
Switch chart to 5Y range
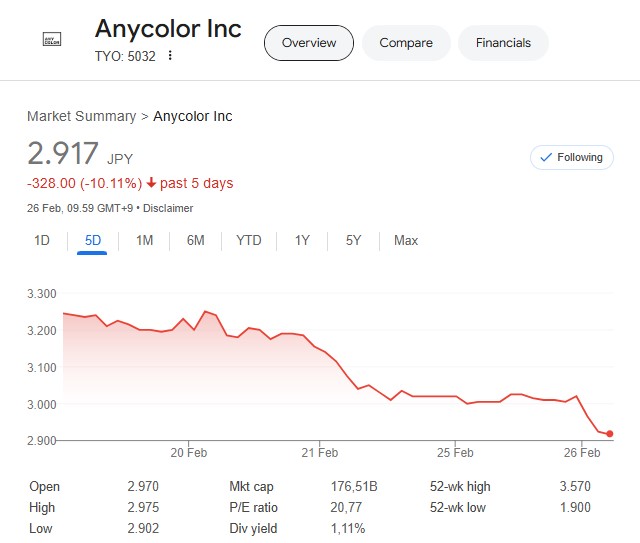(x=353, y=240)
